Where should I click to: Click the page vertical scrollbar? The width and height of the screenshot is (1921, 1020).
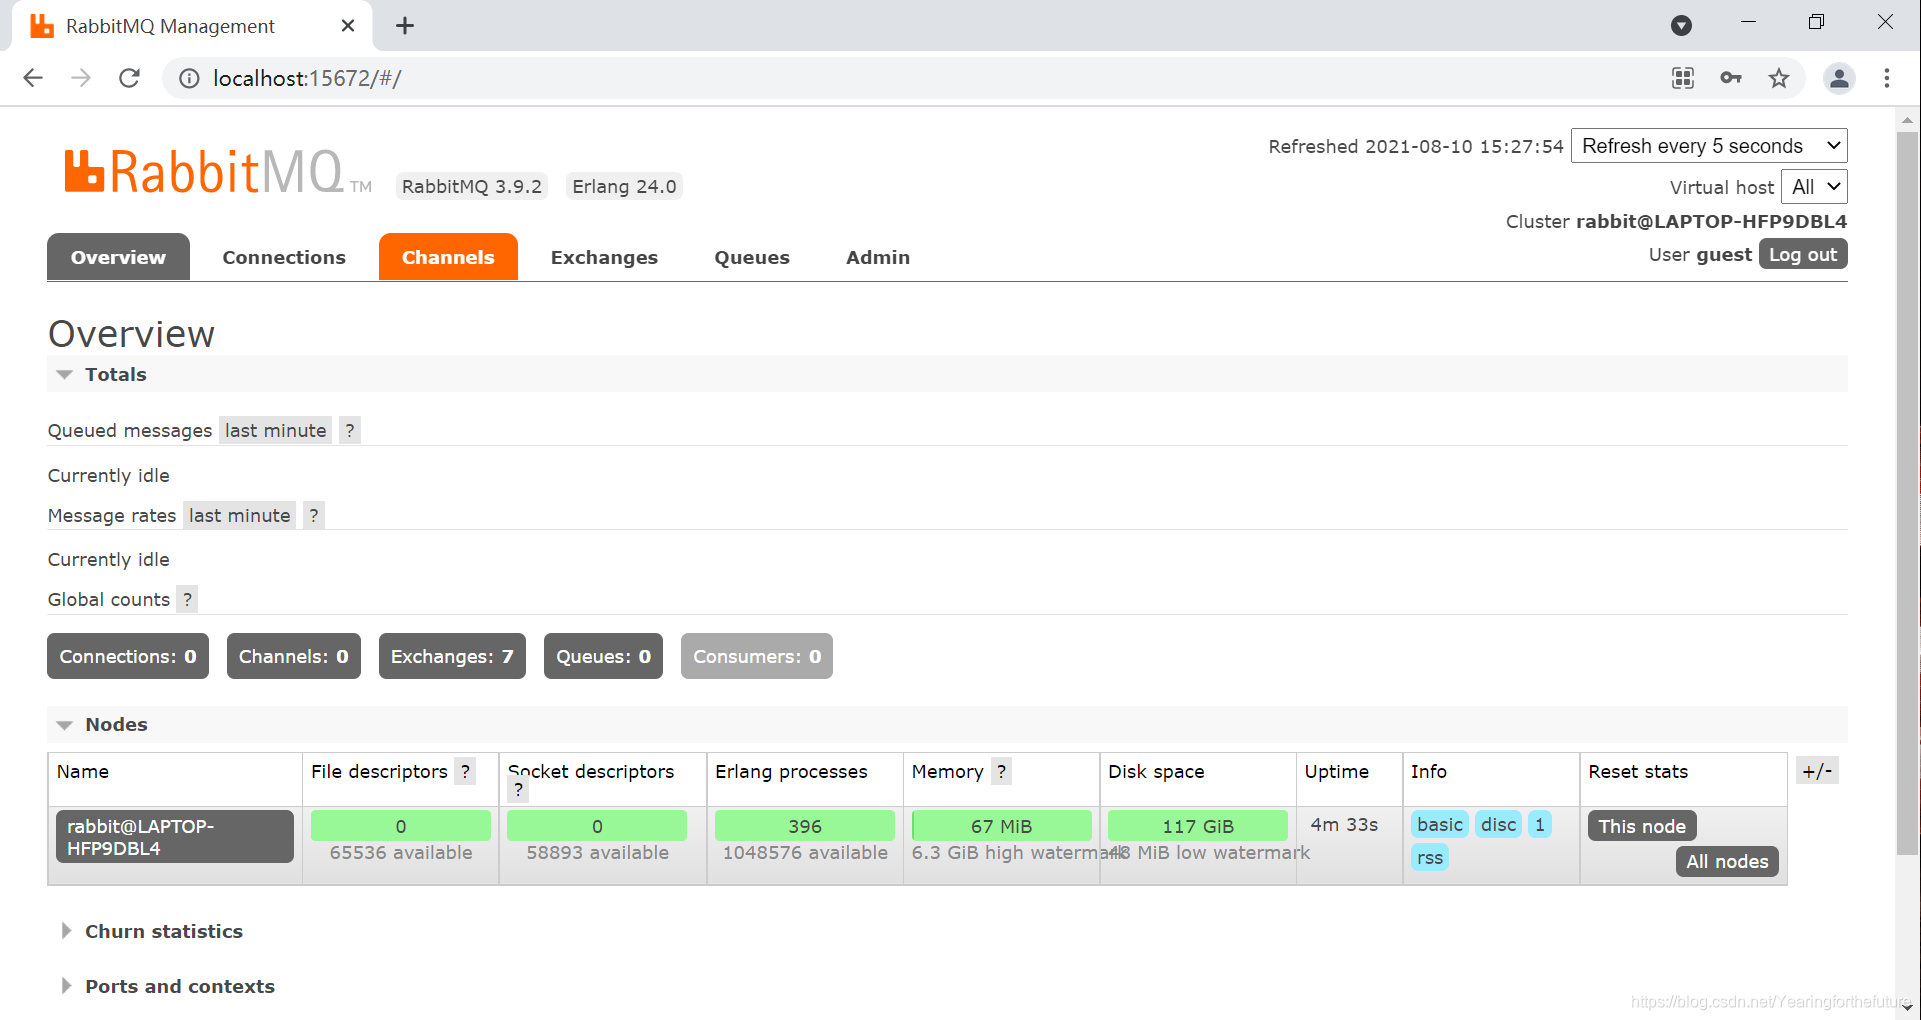[x=1907, y=492]
